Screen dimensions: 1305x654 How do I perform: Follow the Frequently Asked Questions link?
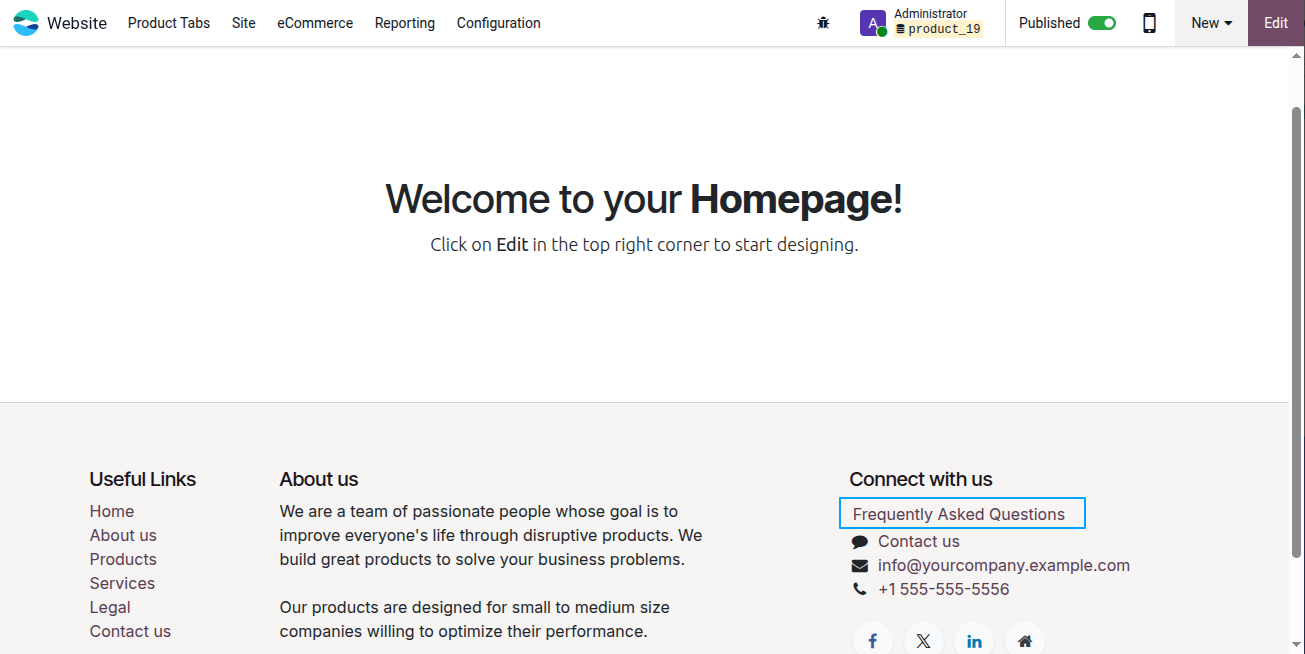(x=959, y=514)
